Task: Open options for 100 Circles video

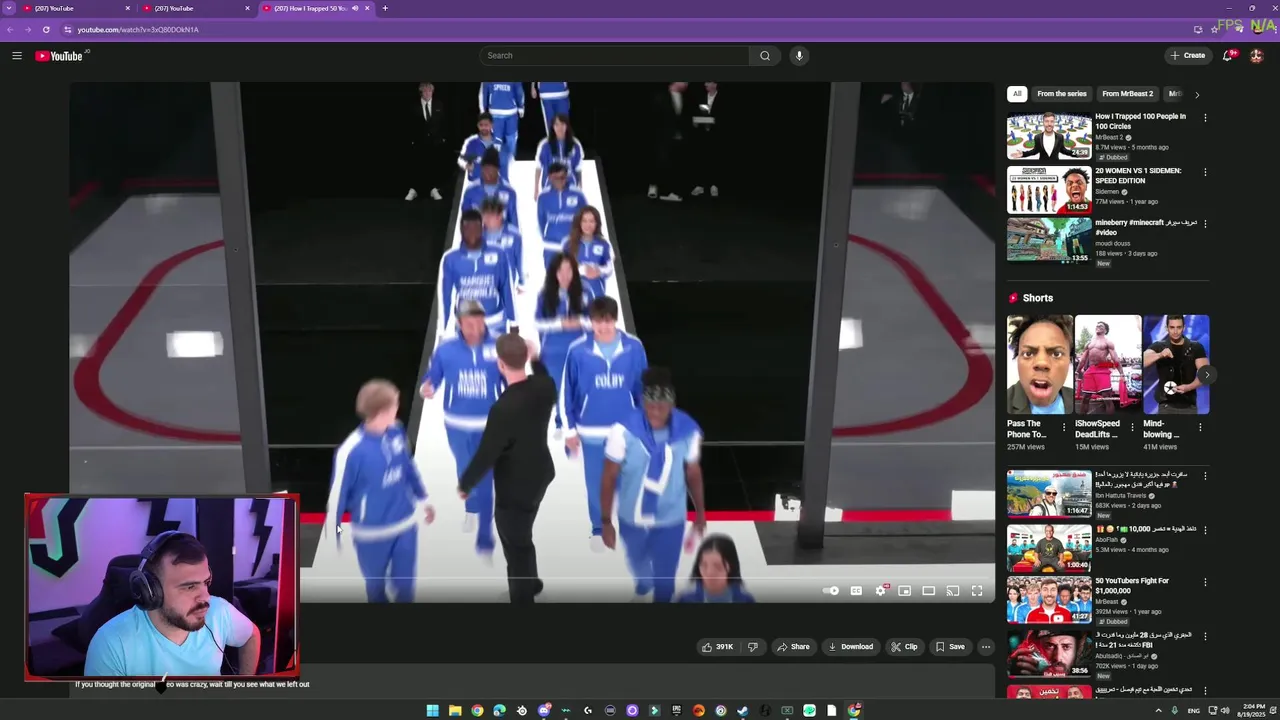Action: 1205,118
